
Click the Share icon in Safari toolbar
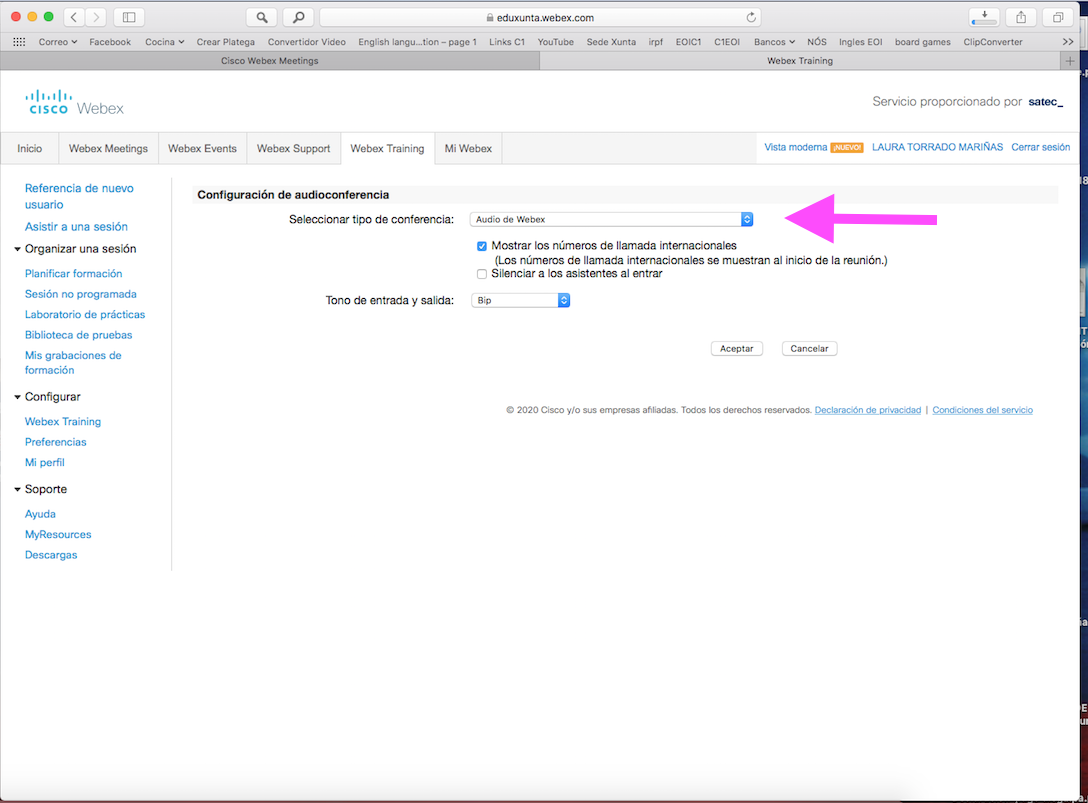tap(1021, 17)
